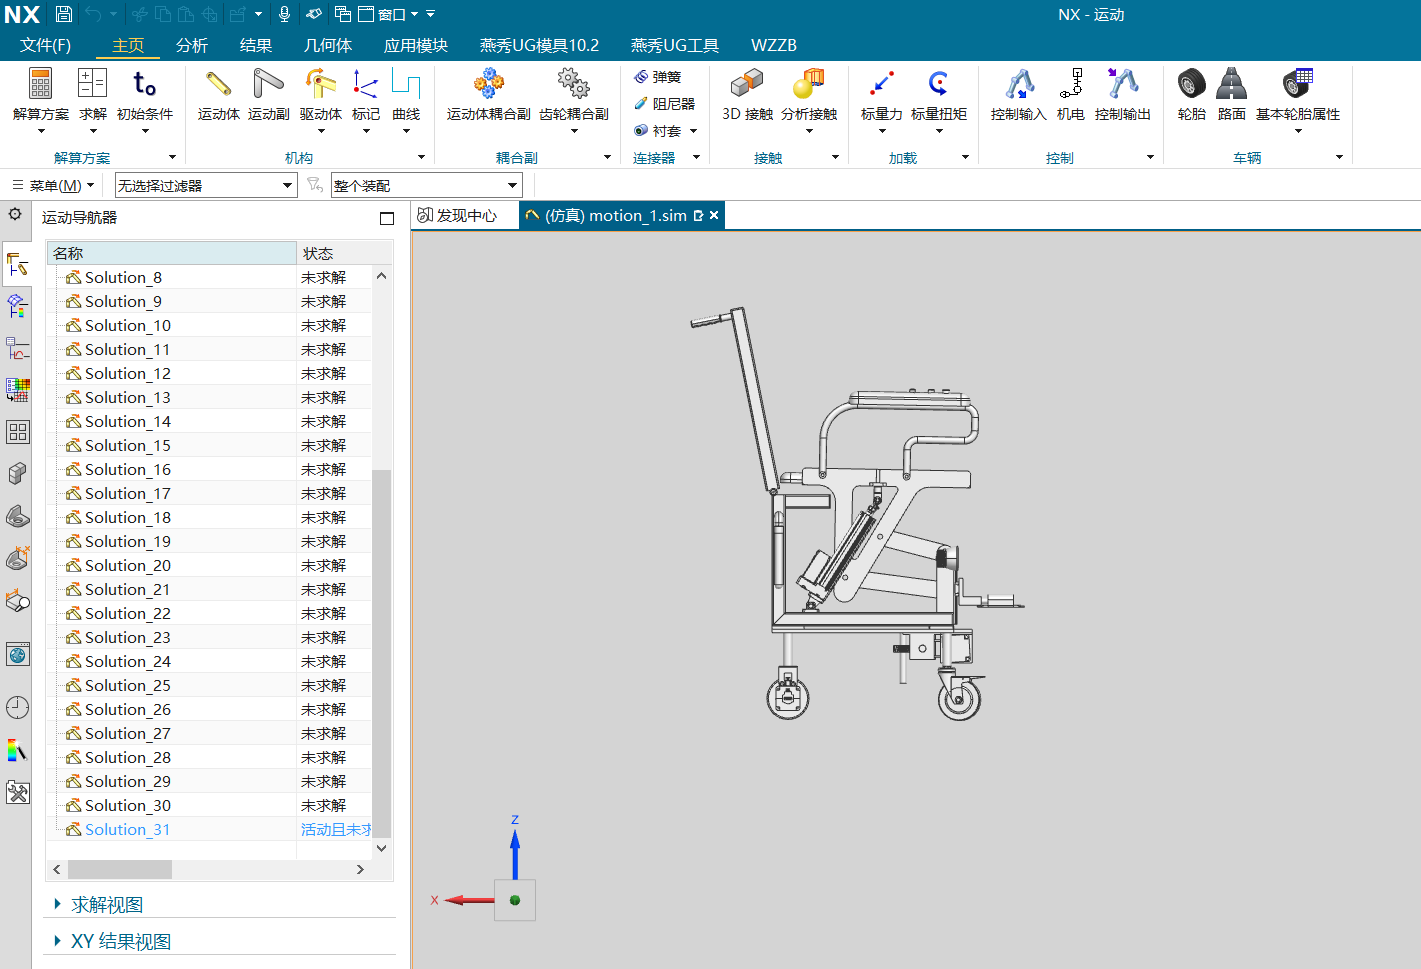Click the 分析接触 analytical contact icon

[809, 83]
